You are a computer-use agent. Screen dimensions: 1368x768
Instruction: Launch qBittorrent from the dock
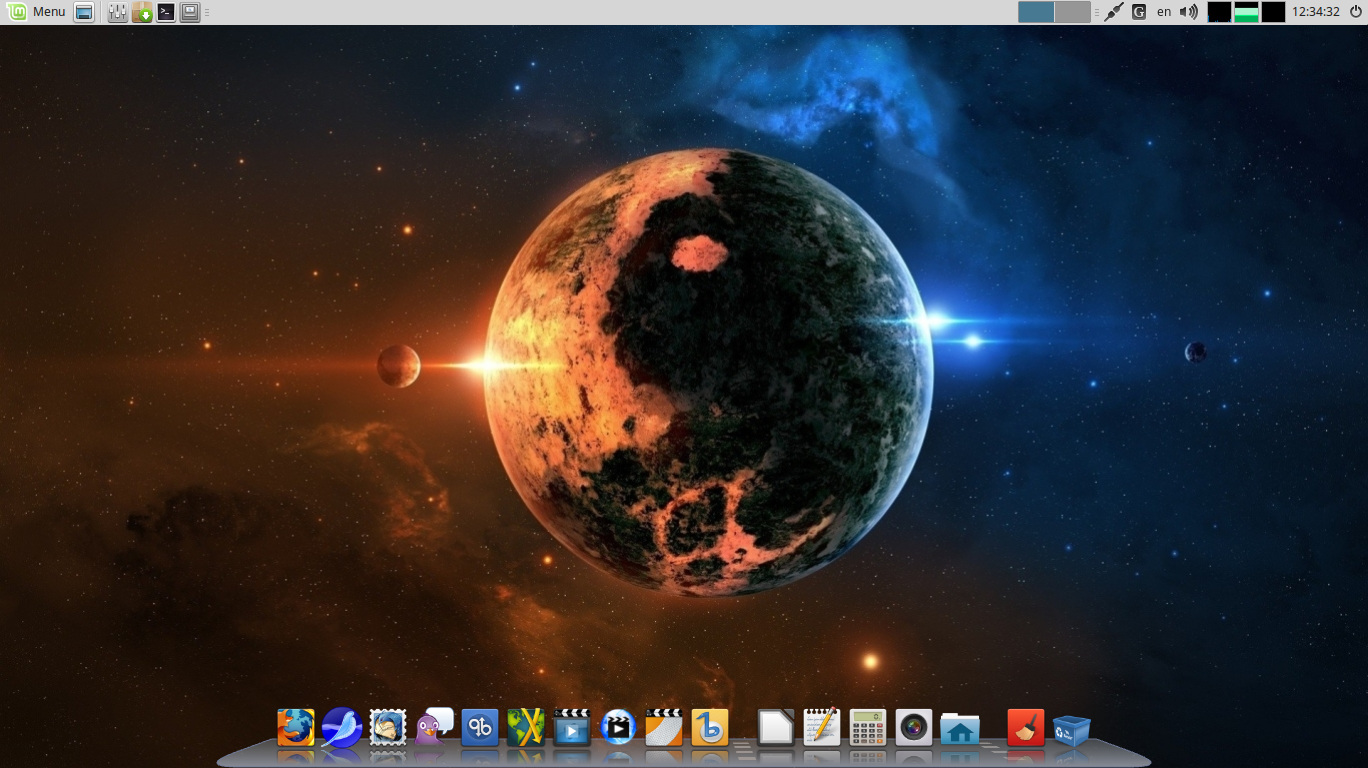(480, 727)
